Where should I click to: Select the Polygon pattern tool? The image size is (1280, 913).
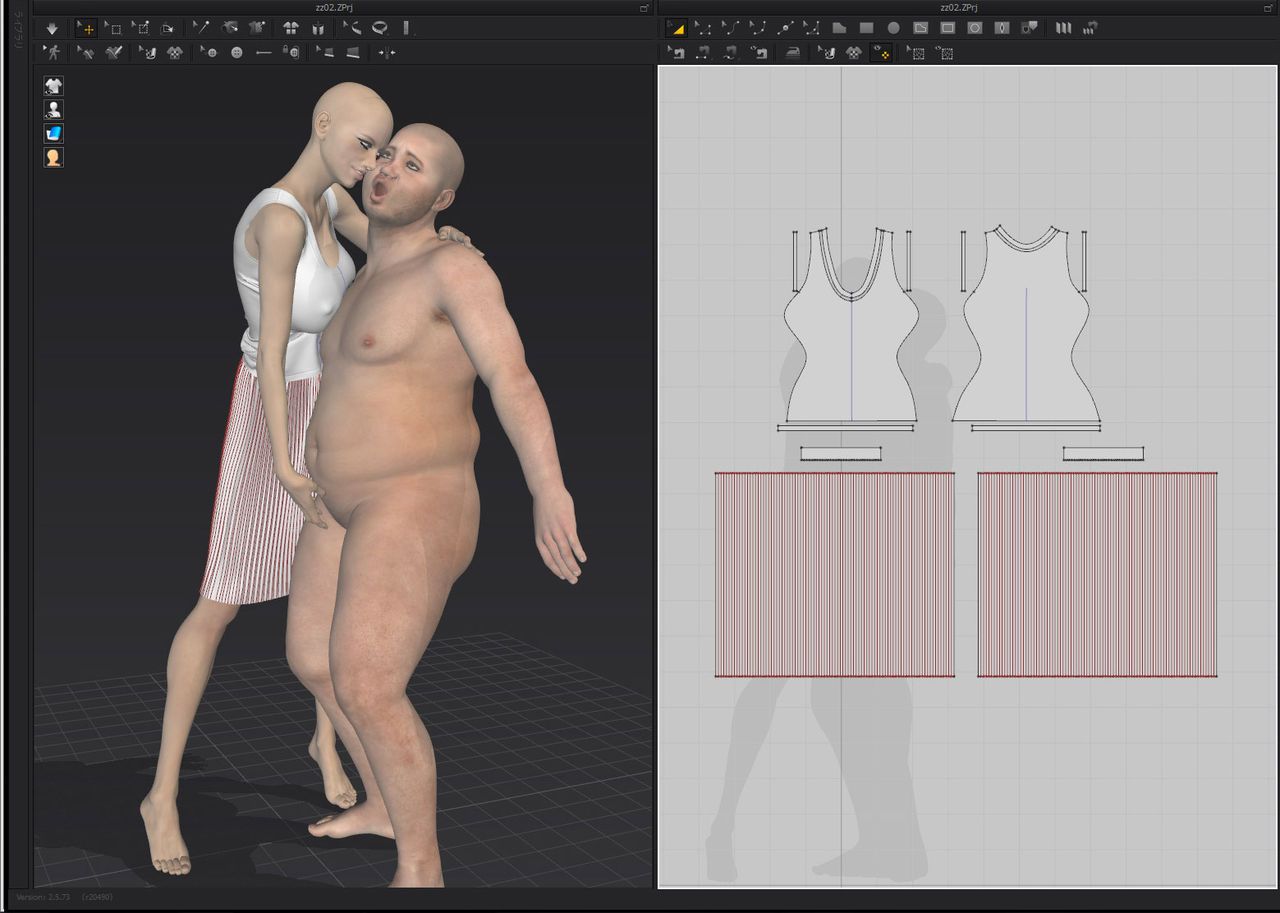tap(839, 28)
